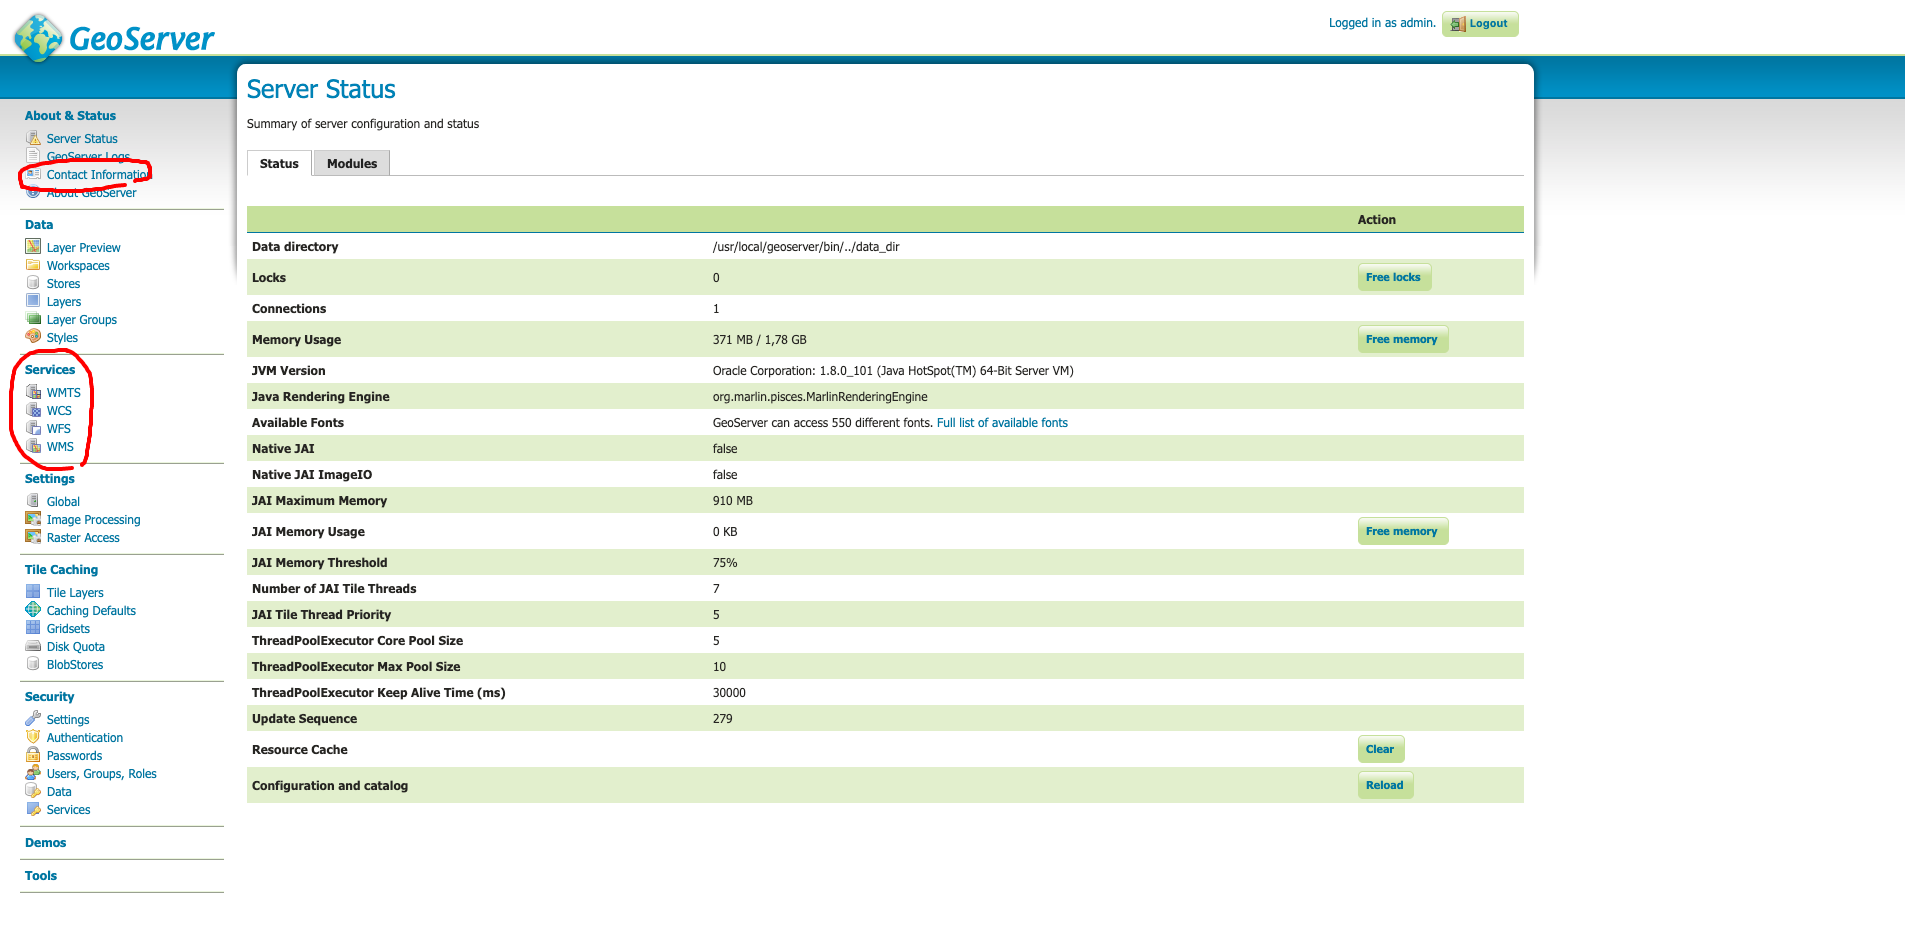Click the Gridsets grid icon
The height and width of the screenshot is (946, 1905).
click(x=33, y=628)
